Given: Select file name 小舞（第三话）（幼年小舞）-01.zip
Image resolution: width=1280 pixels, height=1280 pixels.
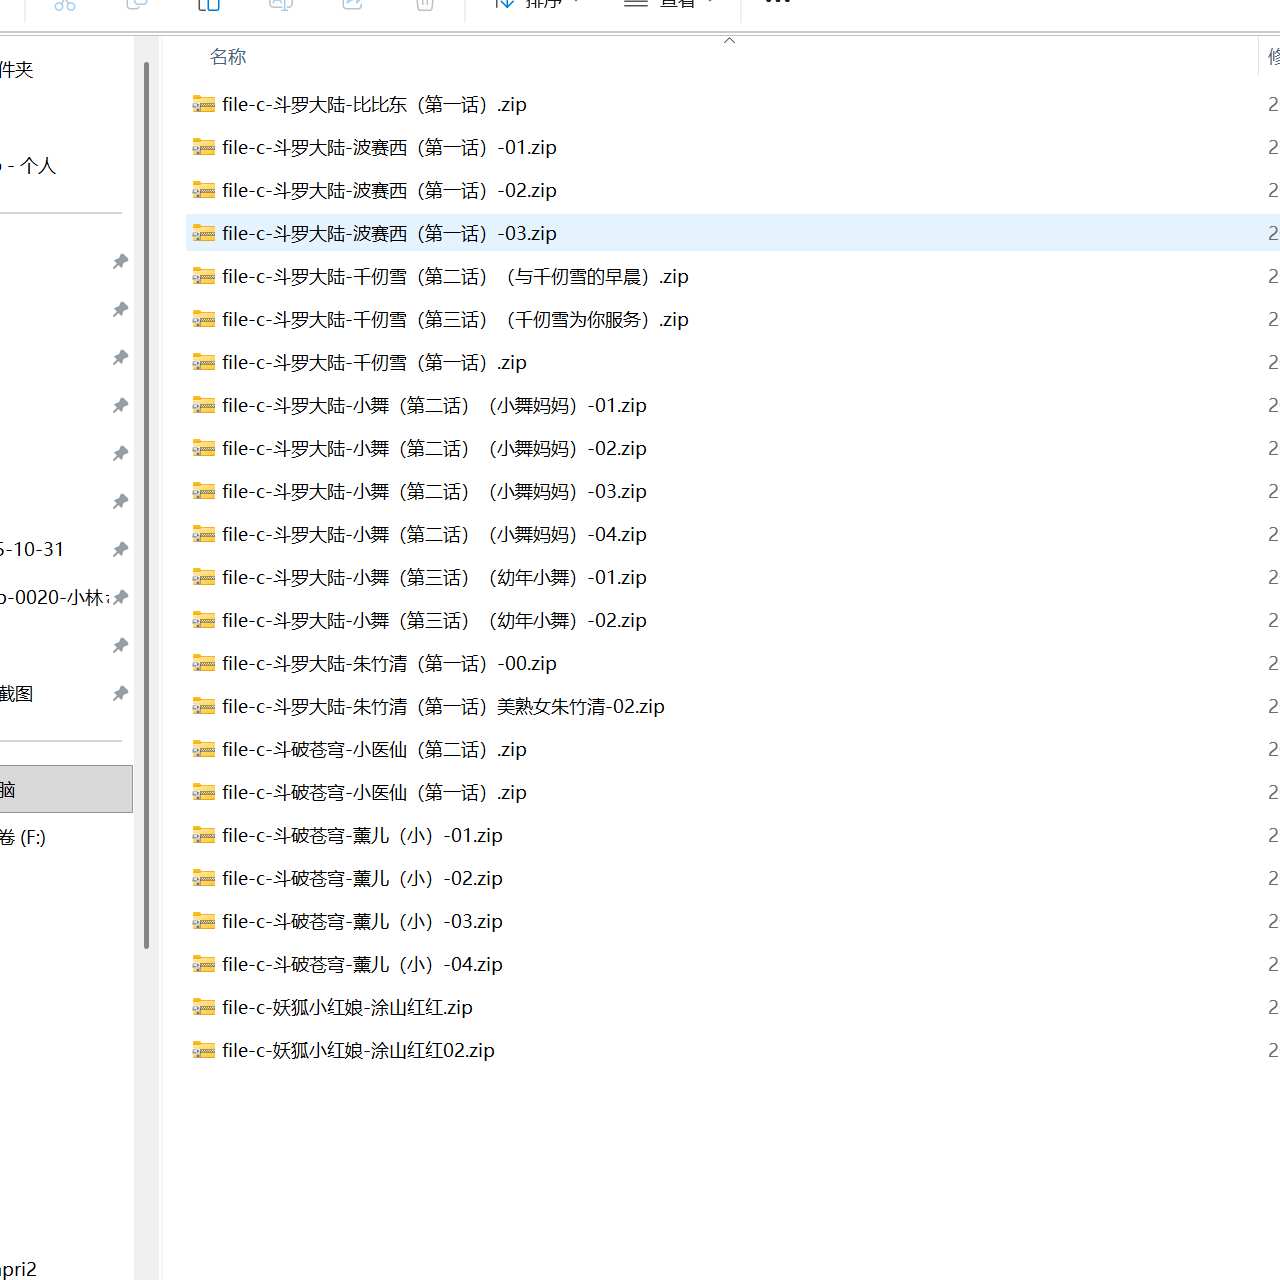Looking at the screenshot, I should (x=434, y=577).
